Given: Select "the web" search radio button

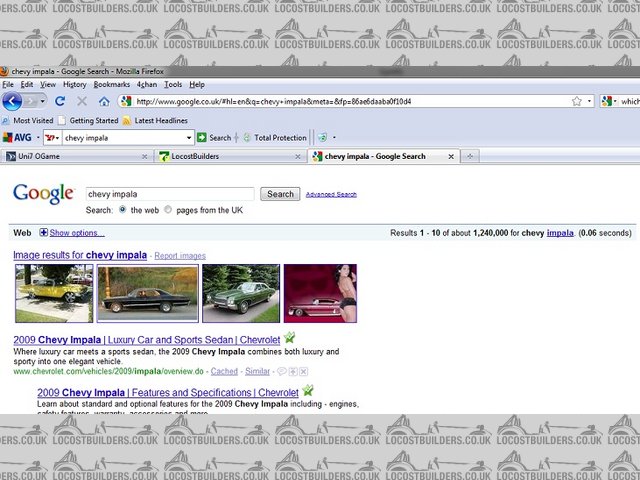Looking at the screenshot, I should tap(123, 210).
